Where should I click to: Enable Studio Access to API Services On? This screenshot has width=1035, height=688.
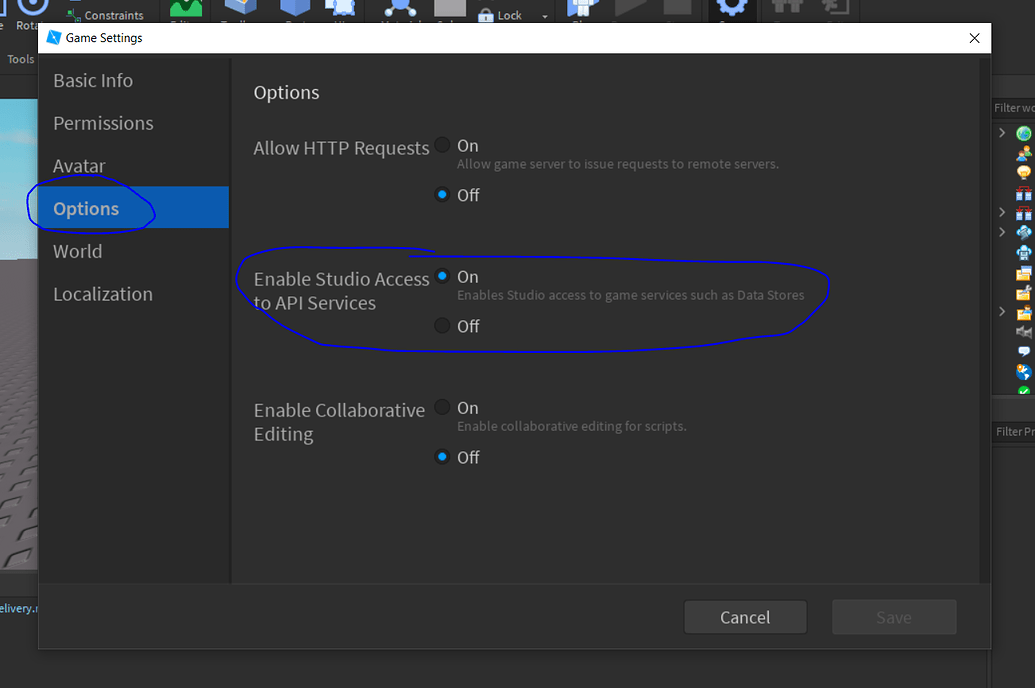(x=442, y=276)
